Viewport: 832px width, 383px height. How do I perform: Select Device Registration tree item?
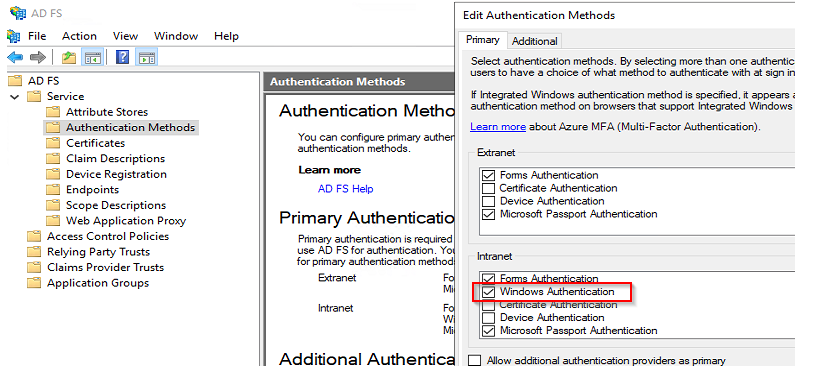(116, 174)
